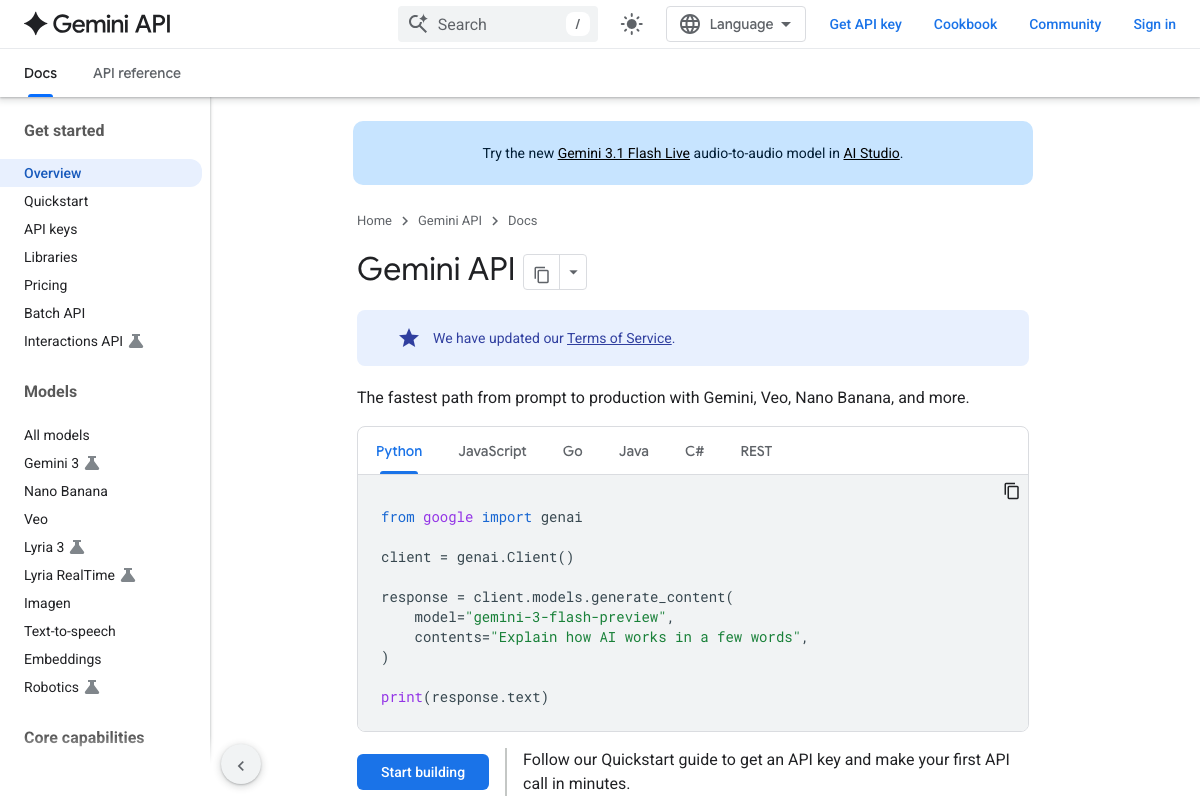Open the API reference tab
1200x800 pixels.
(136, 72)
